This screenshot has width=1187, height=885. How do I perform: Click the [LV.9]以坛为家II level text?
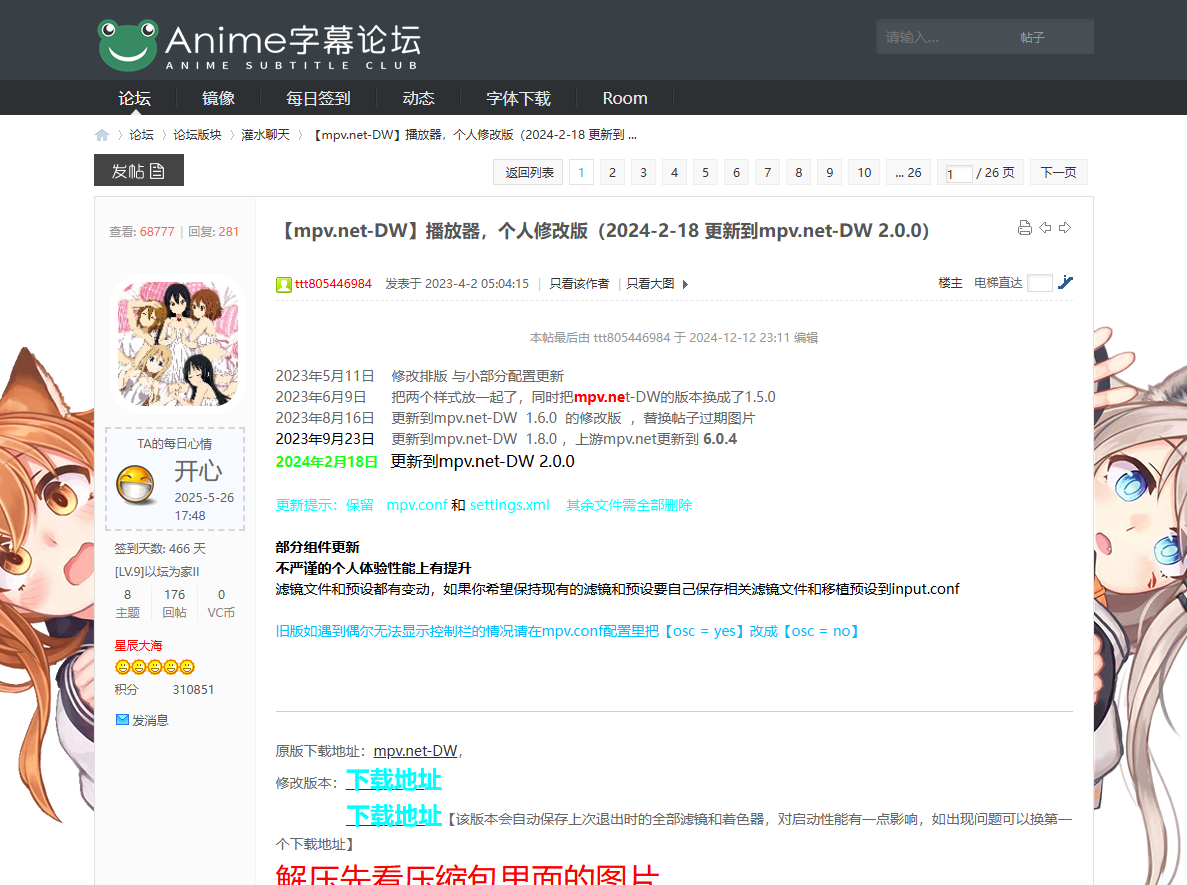point(157,572)
